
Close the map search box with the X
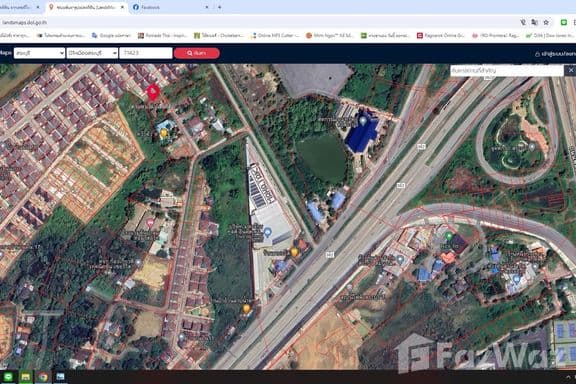click(571, 70)
